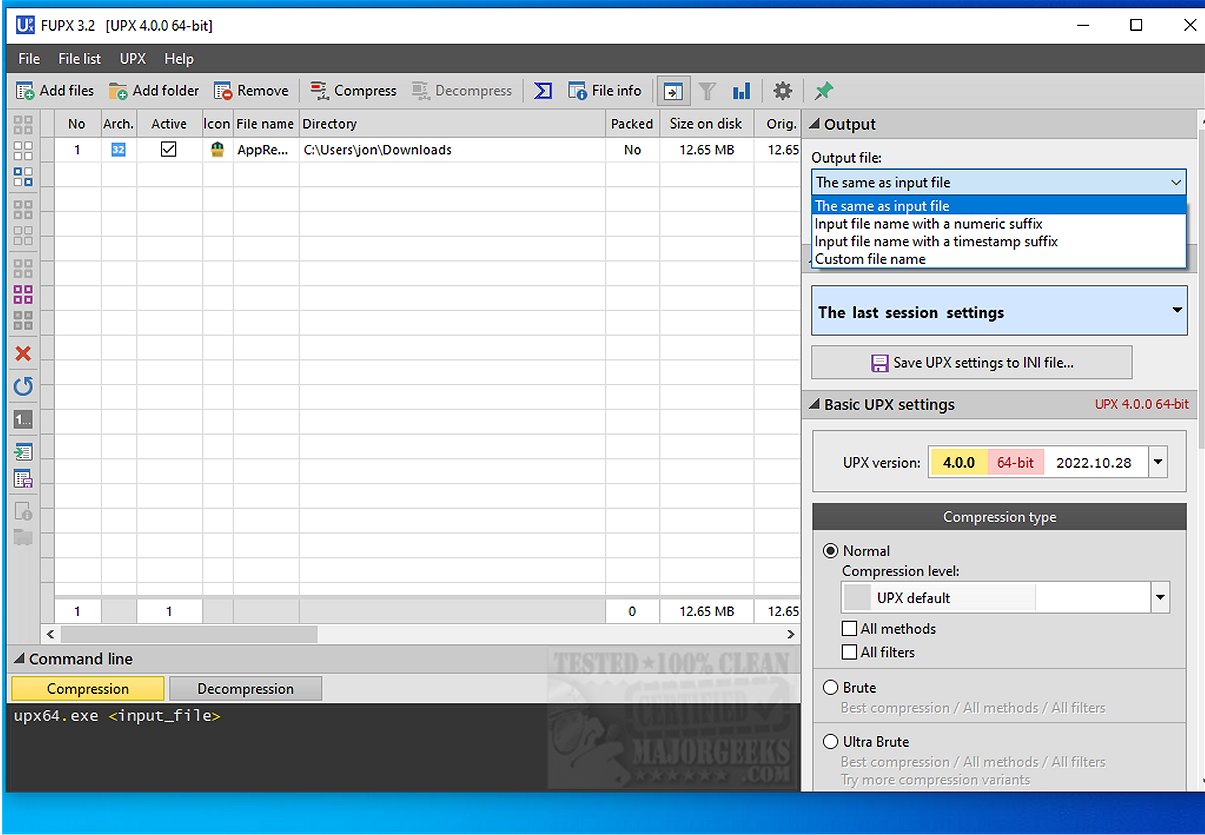
Task: Click the FUPX app icon in title bar
Action: tap(26, 25)
